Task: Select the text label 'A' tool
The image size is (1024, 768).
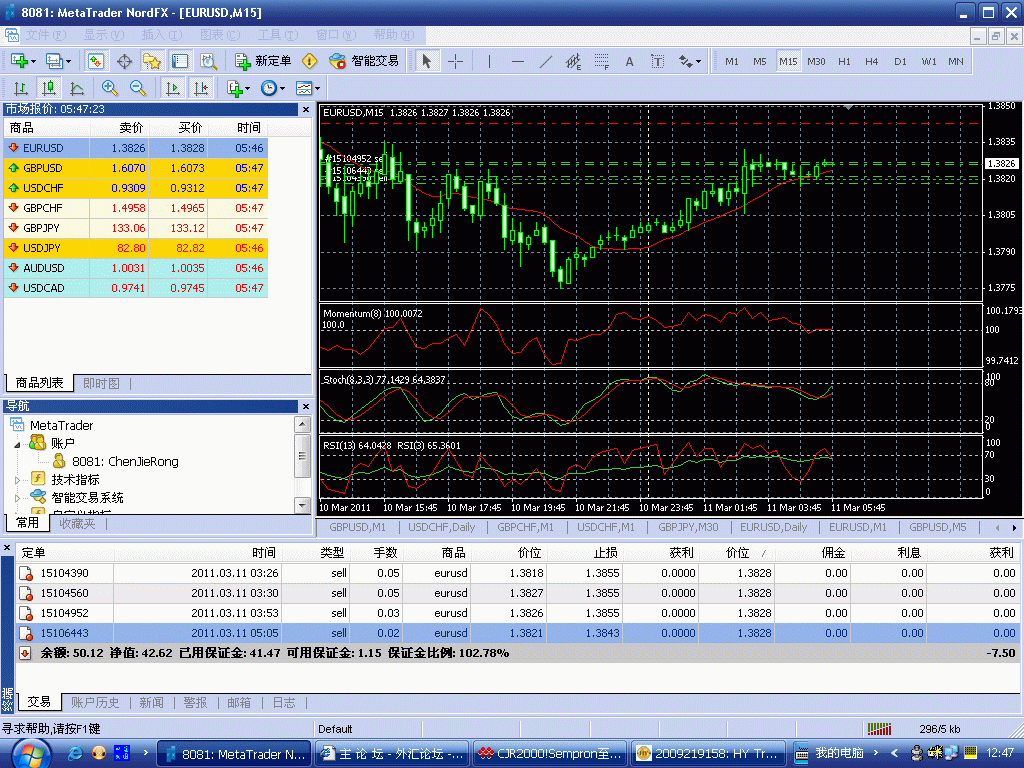Action: [629, 61]
